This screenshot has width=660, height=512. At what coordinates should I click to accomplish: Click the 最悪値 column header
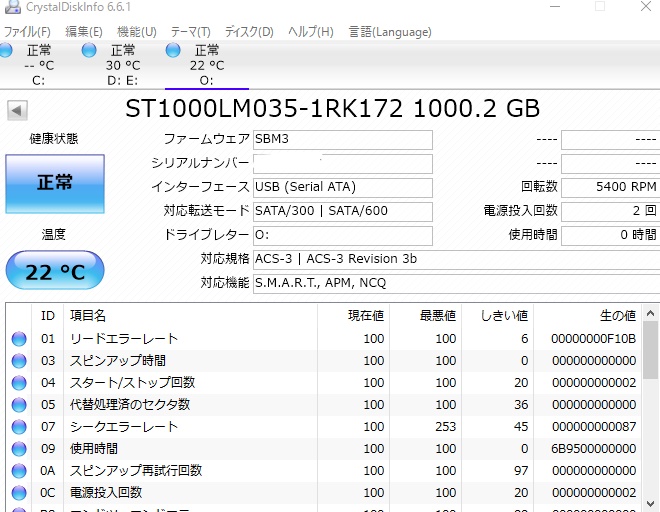(426, 315)
